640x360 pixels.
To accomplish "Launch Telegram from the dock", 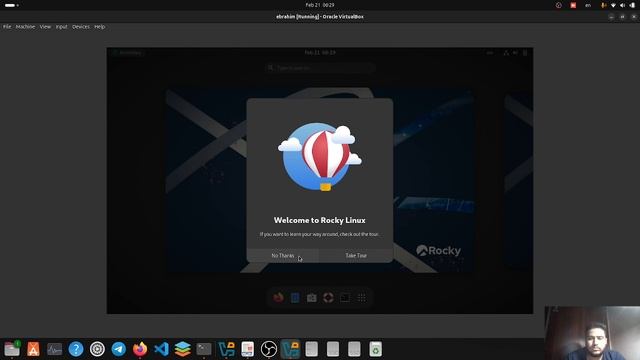I will click(x=119, y=349).
